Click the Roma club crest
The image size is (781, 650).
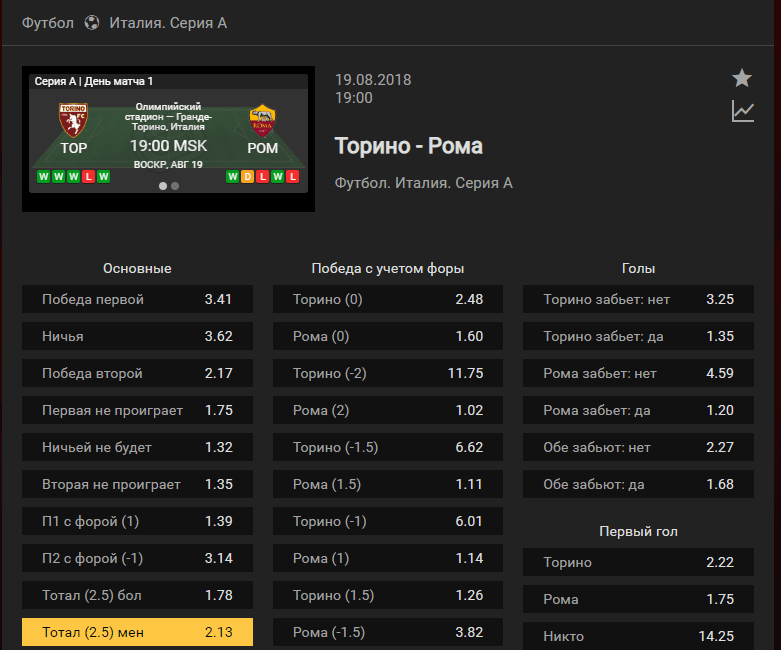[x=262, y=121]
